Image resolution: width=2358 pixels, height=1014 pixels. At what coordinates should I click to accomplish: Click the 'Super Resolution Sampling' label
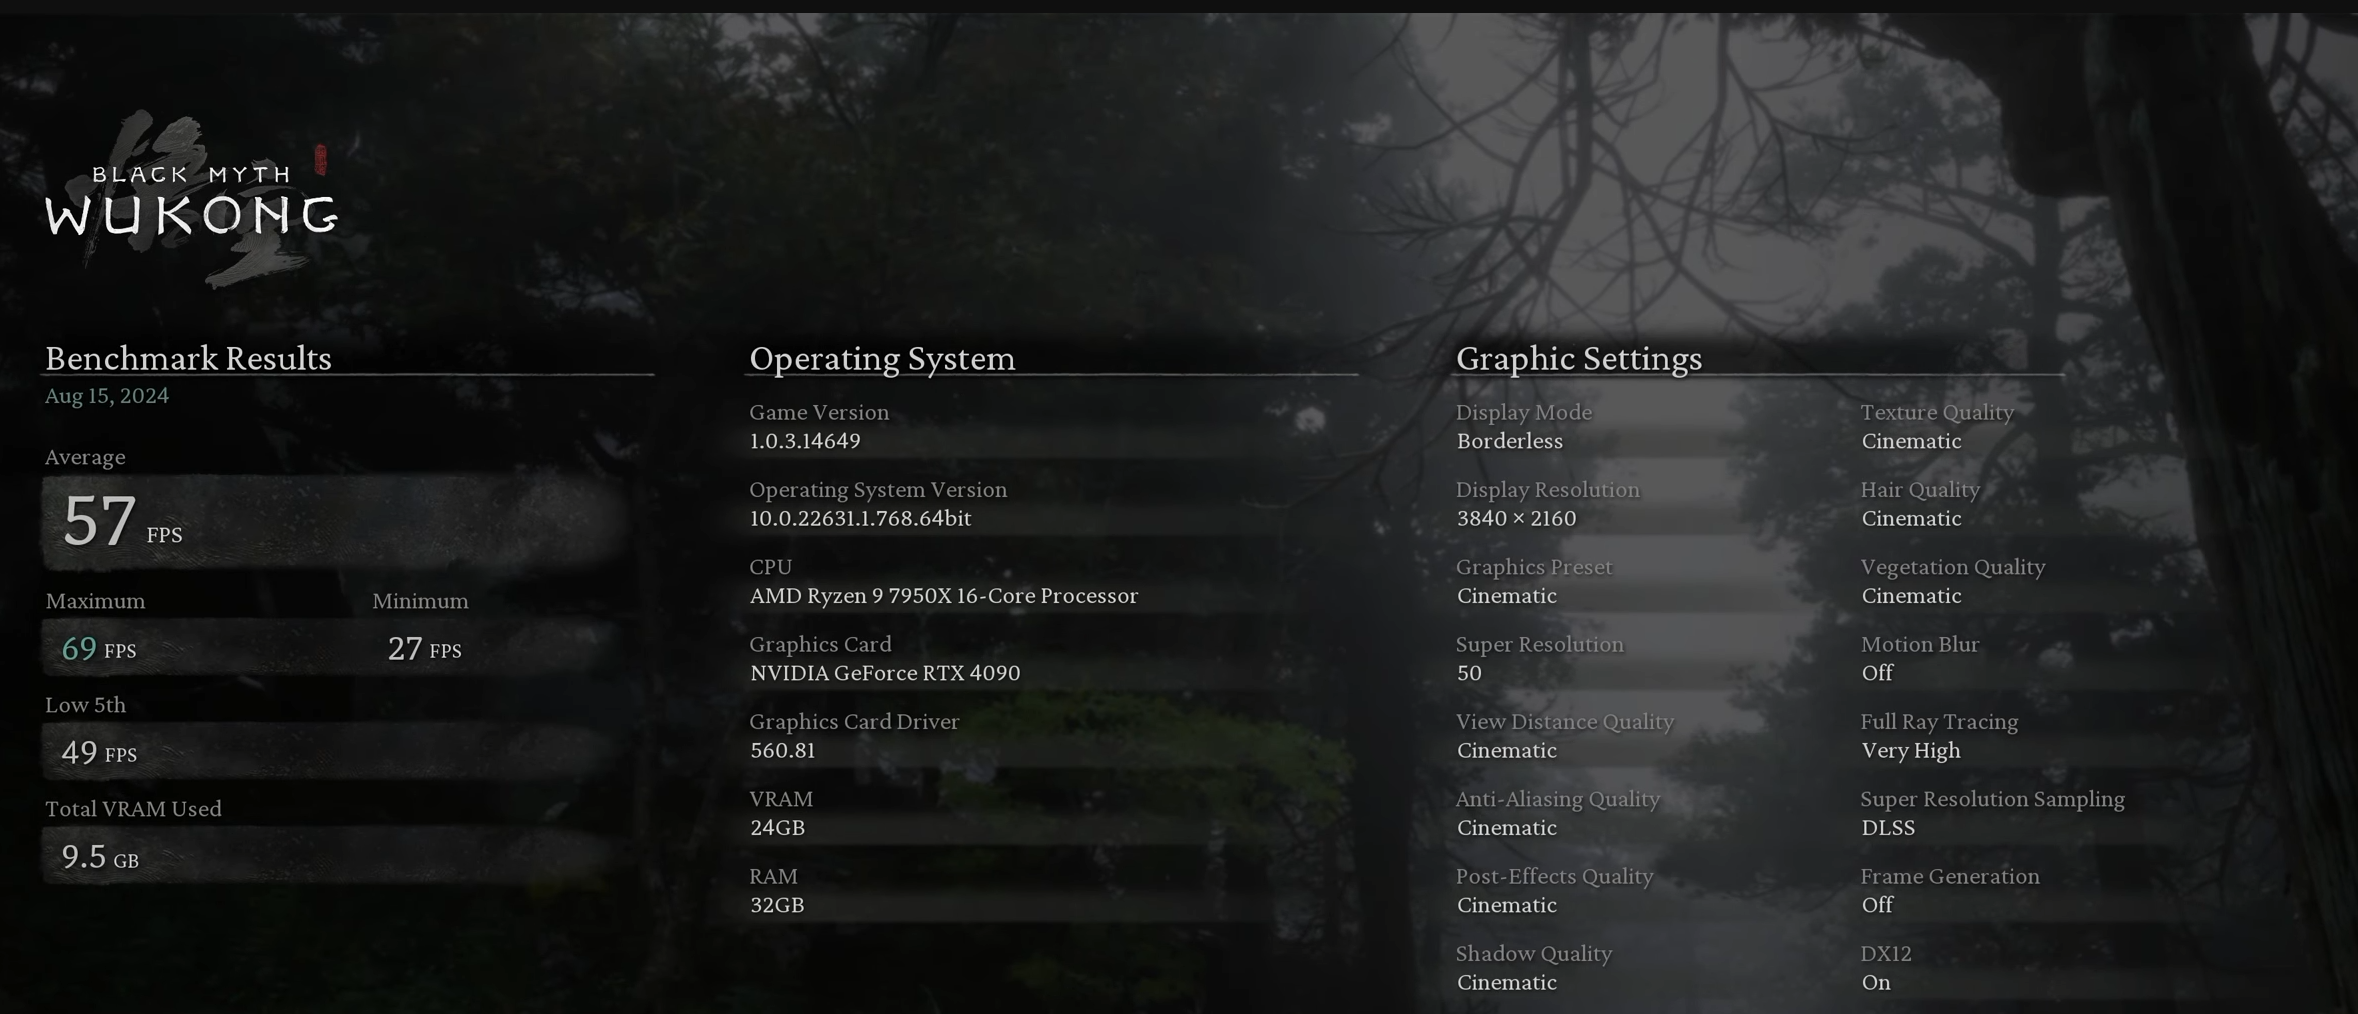pos(1992,799)
